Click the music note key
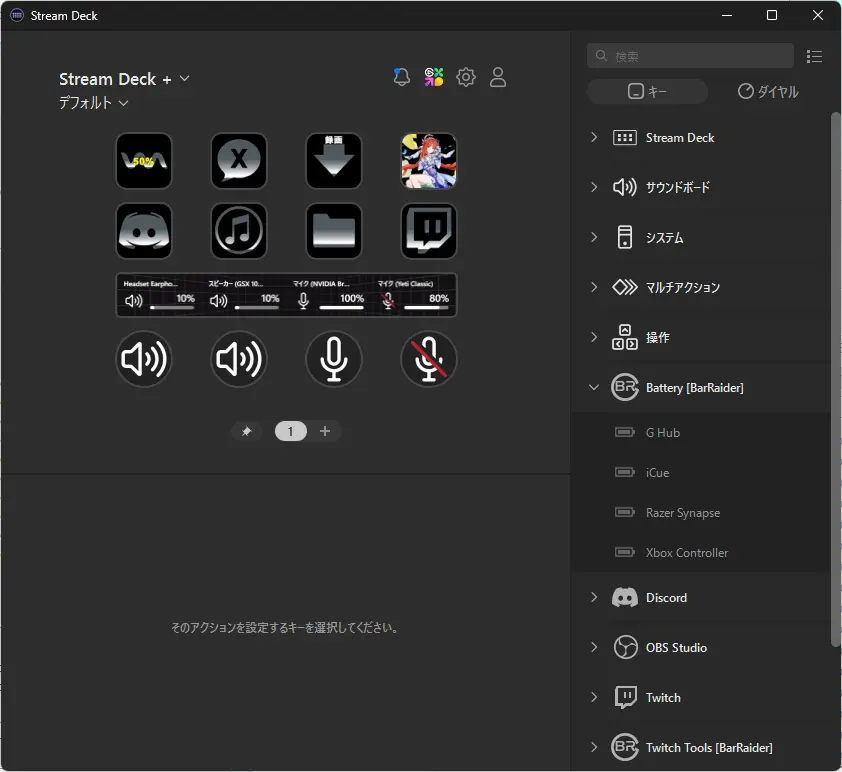 pyautogui.click(x=239, y=231)
